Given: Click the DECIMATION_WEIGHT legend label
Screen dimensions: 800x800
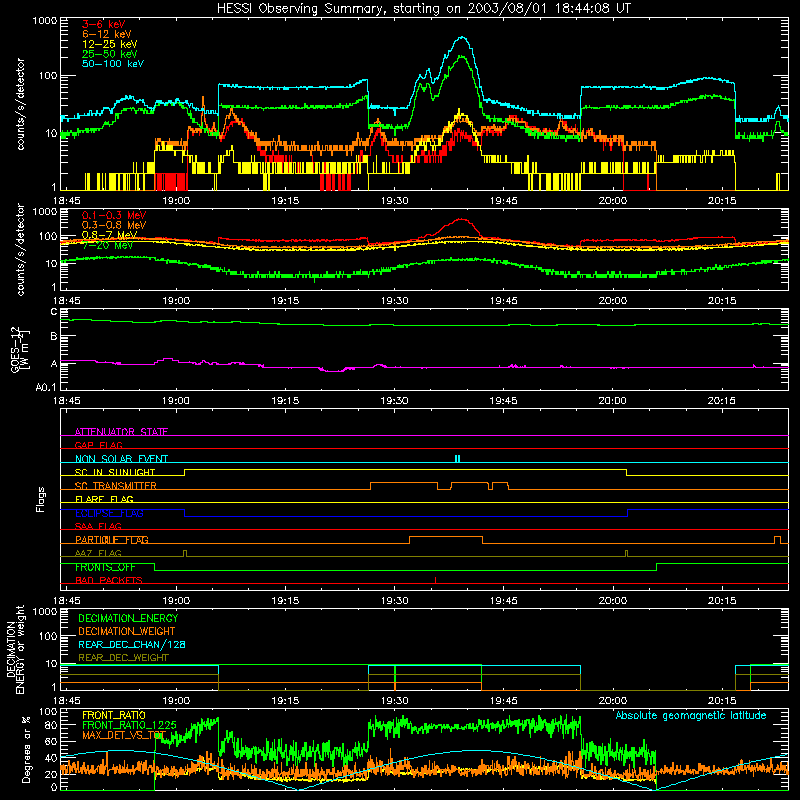Looking at the screenshot, I should (127, 631).
